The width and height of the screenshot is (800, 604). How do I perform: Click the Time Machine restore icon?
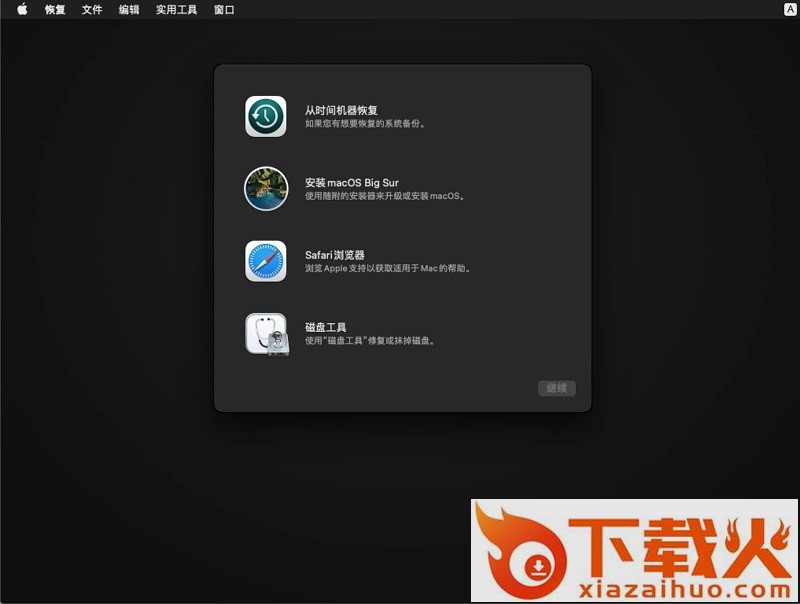pos(265,116)
